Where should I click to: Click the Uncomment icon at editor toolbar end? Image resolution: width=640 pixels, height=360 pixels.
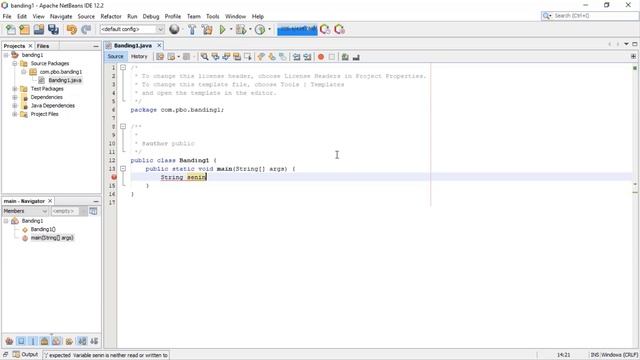pyautogui.click(x=356, y=57)
